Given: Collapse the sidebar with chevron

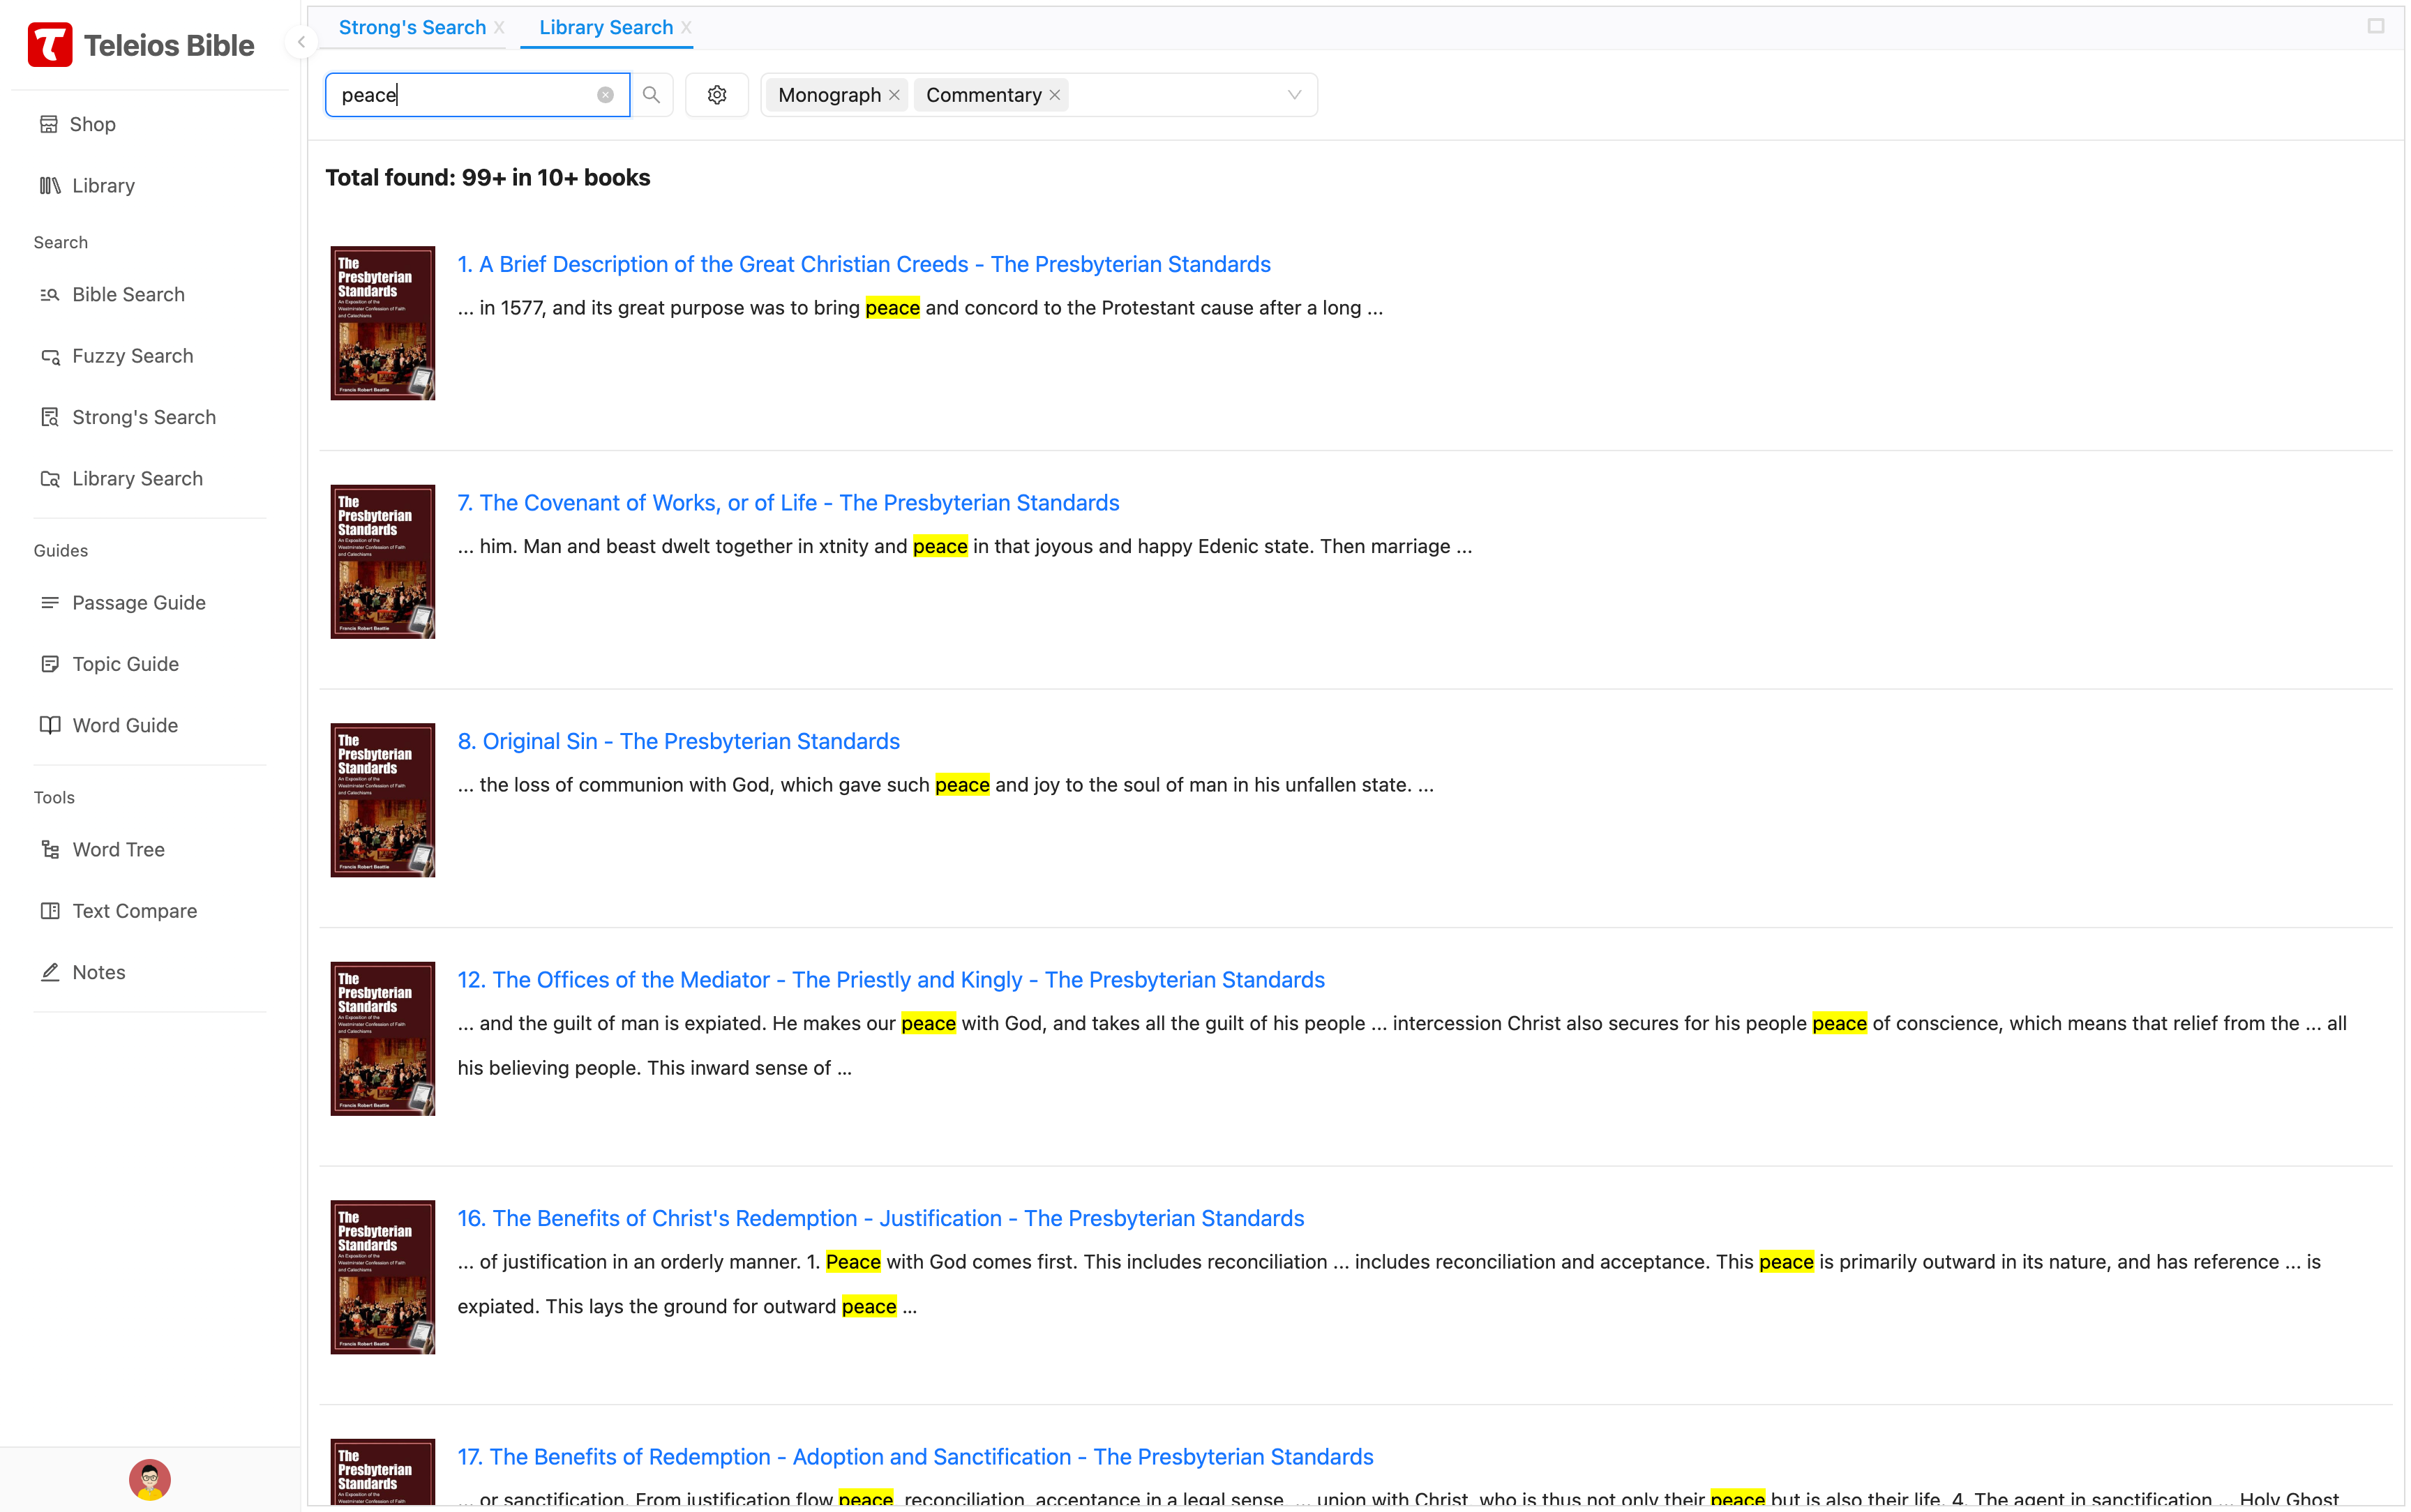Looking at the screenshot, I should [301, 42].
